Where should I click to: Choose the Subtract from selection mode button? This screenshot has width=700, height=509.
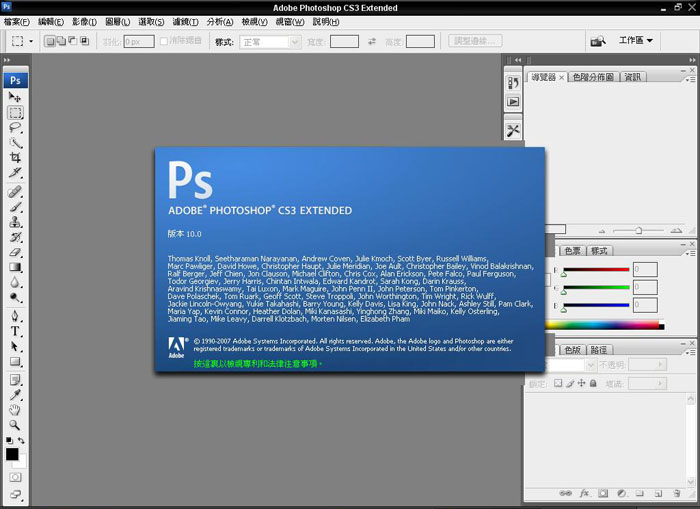click(x=73, y=41)
